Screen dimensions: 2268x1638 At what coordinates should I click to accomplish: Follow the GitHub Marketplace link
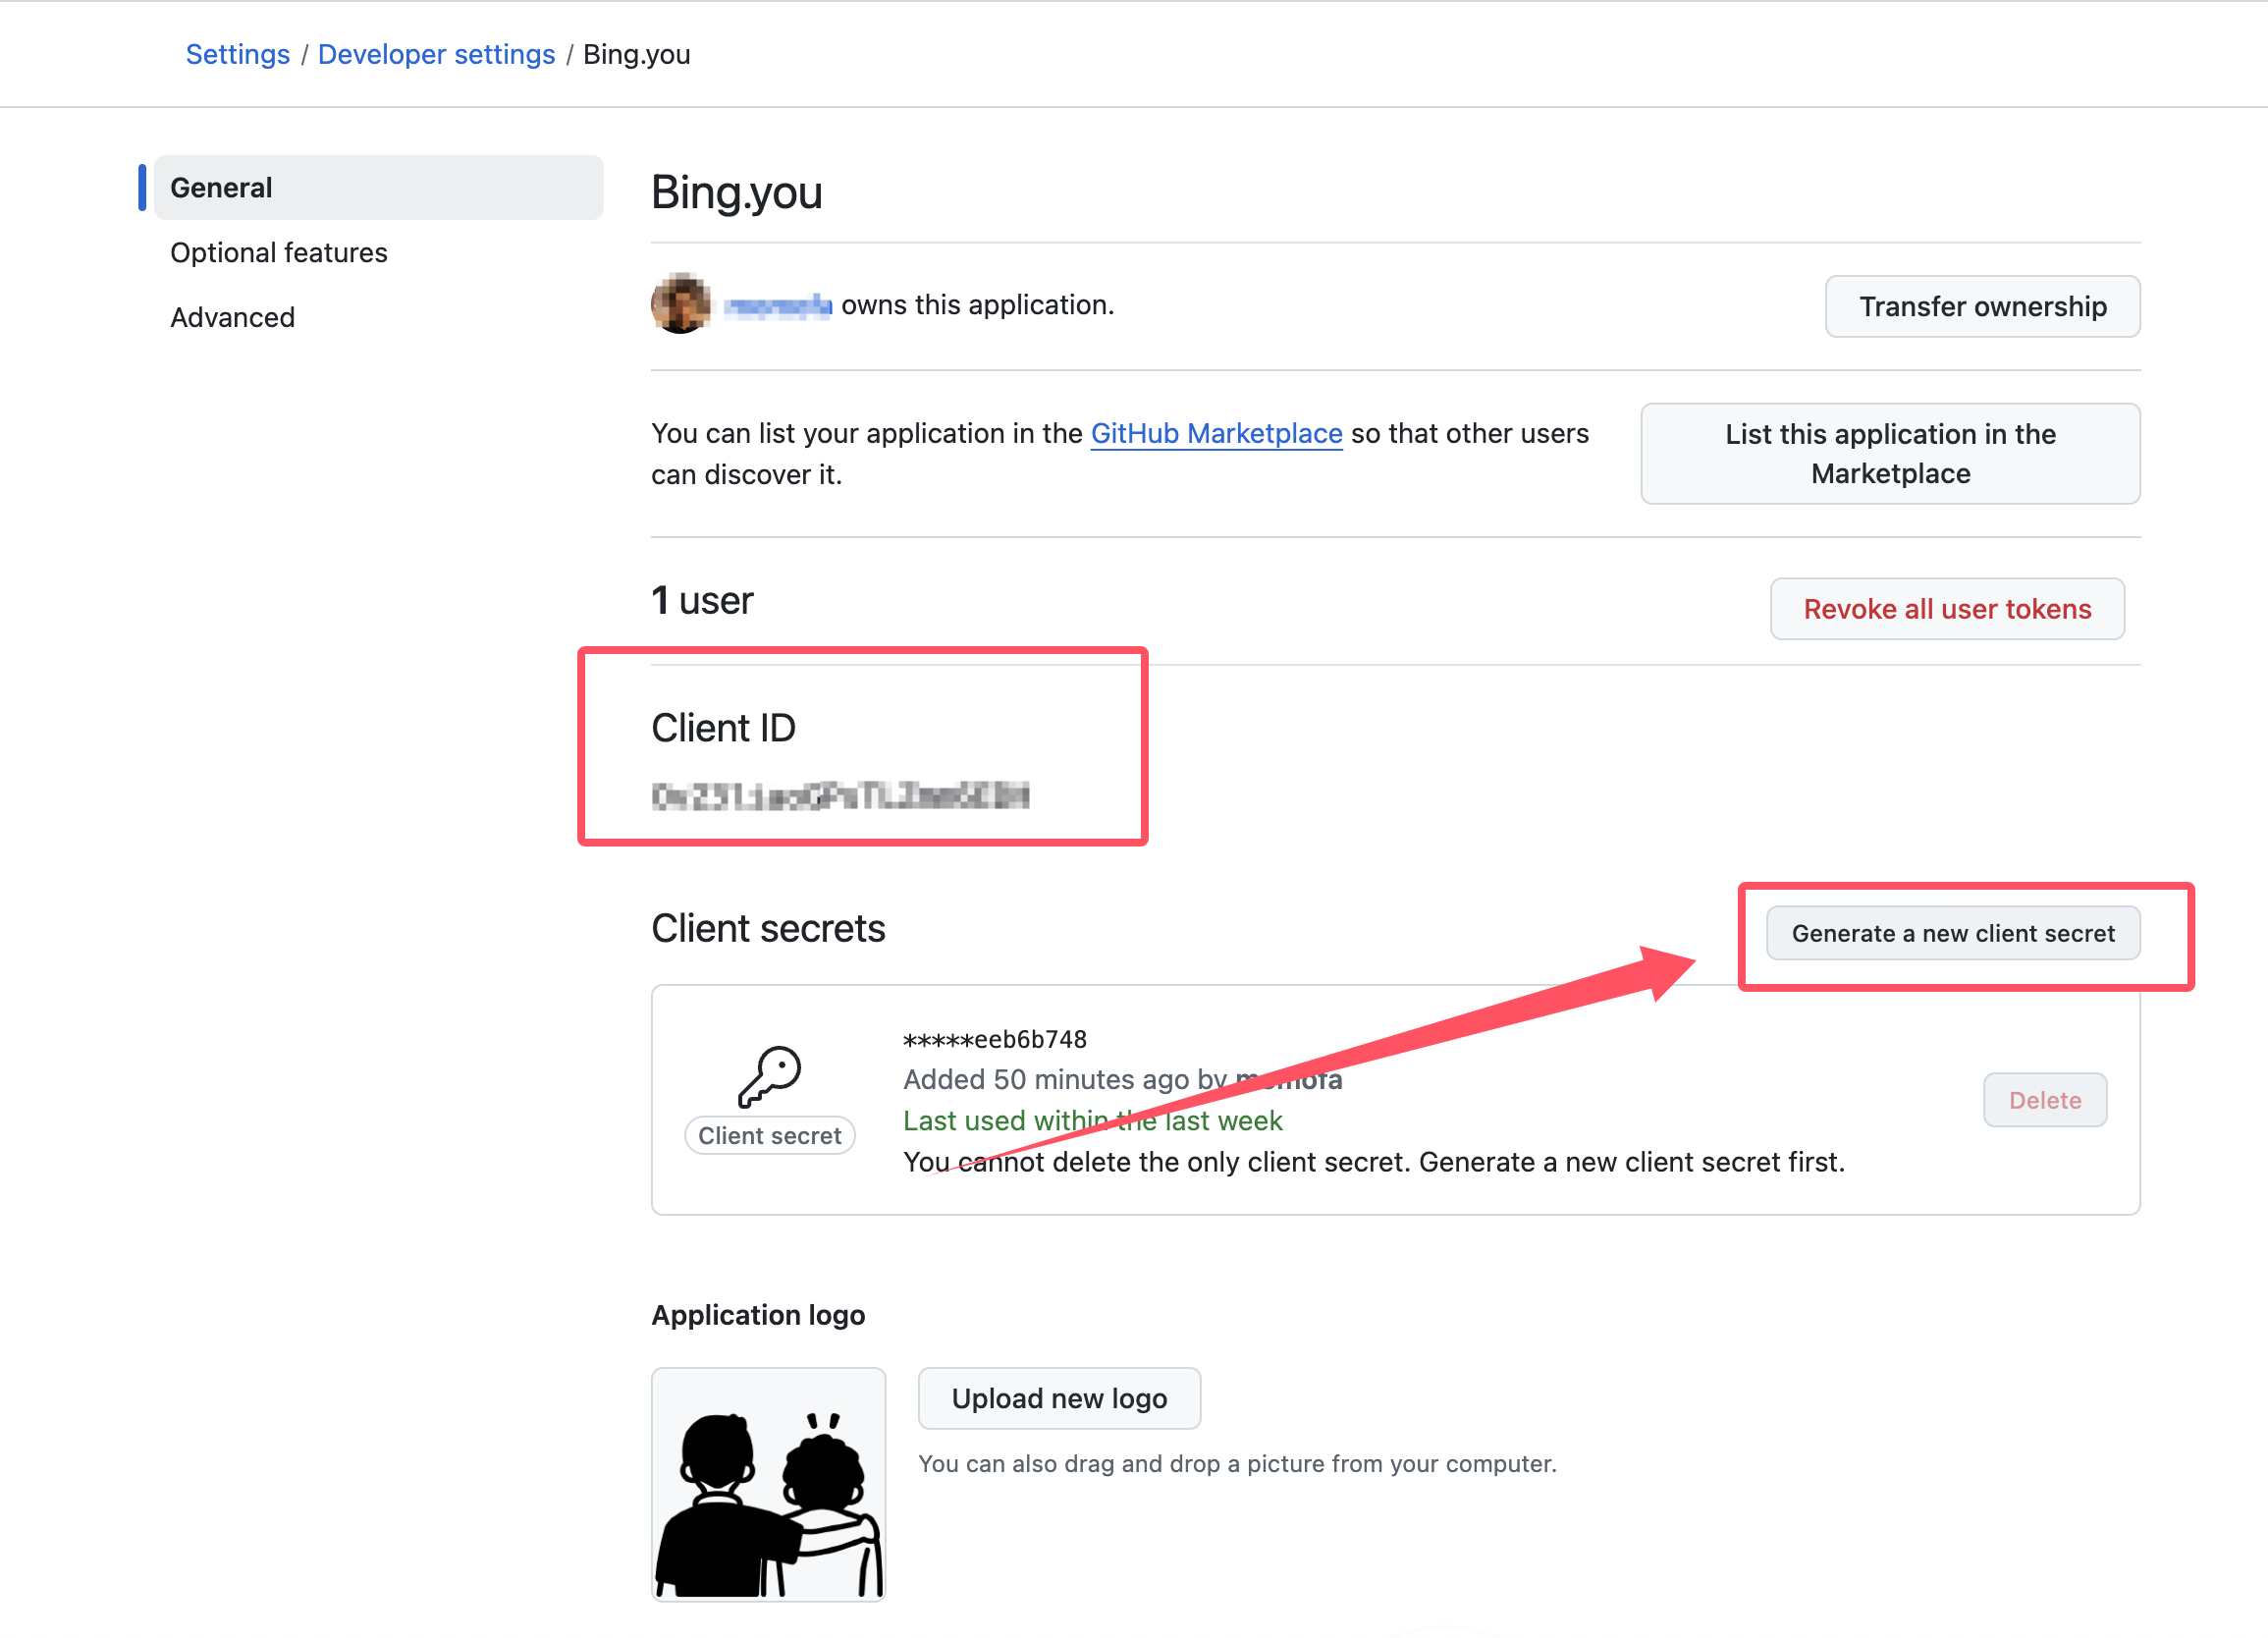coord(1216,433)
